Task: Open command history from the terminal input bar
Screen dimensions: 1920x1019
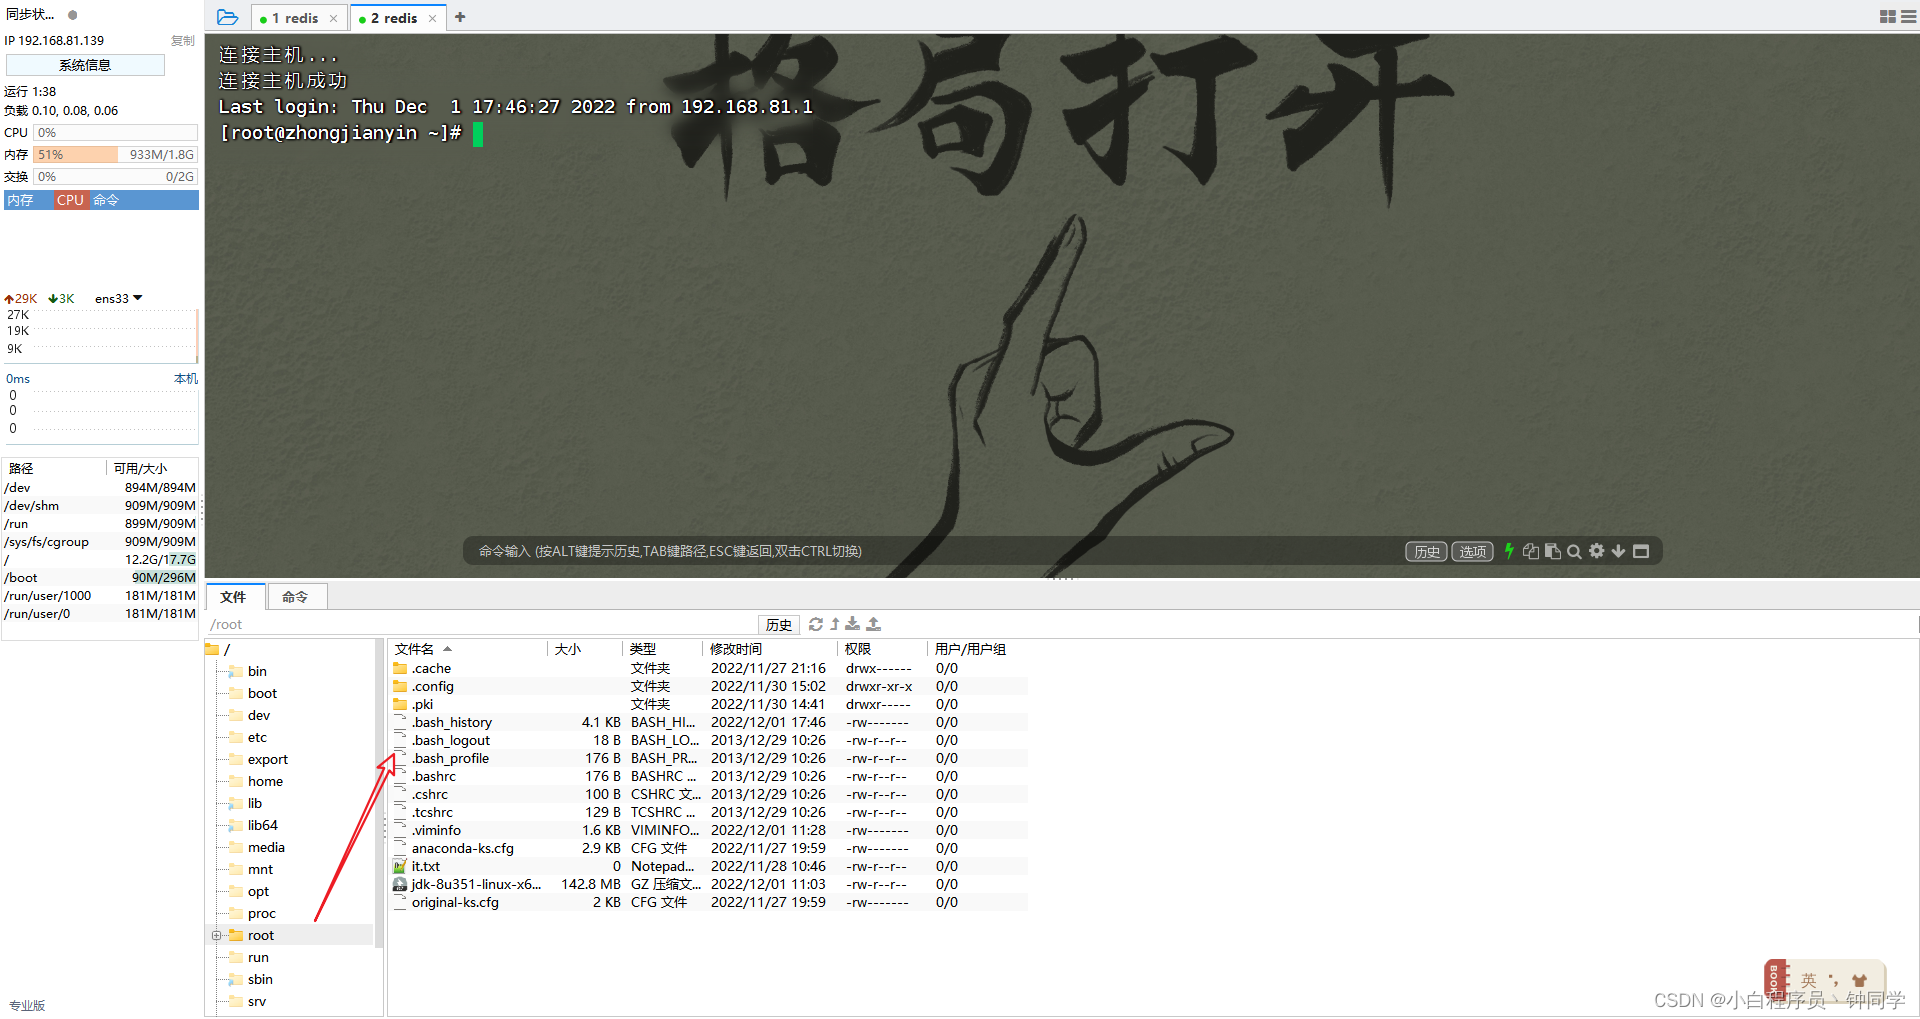Action: point(1426,551)
